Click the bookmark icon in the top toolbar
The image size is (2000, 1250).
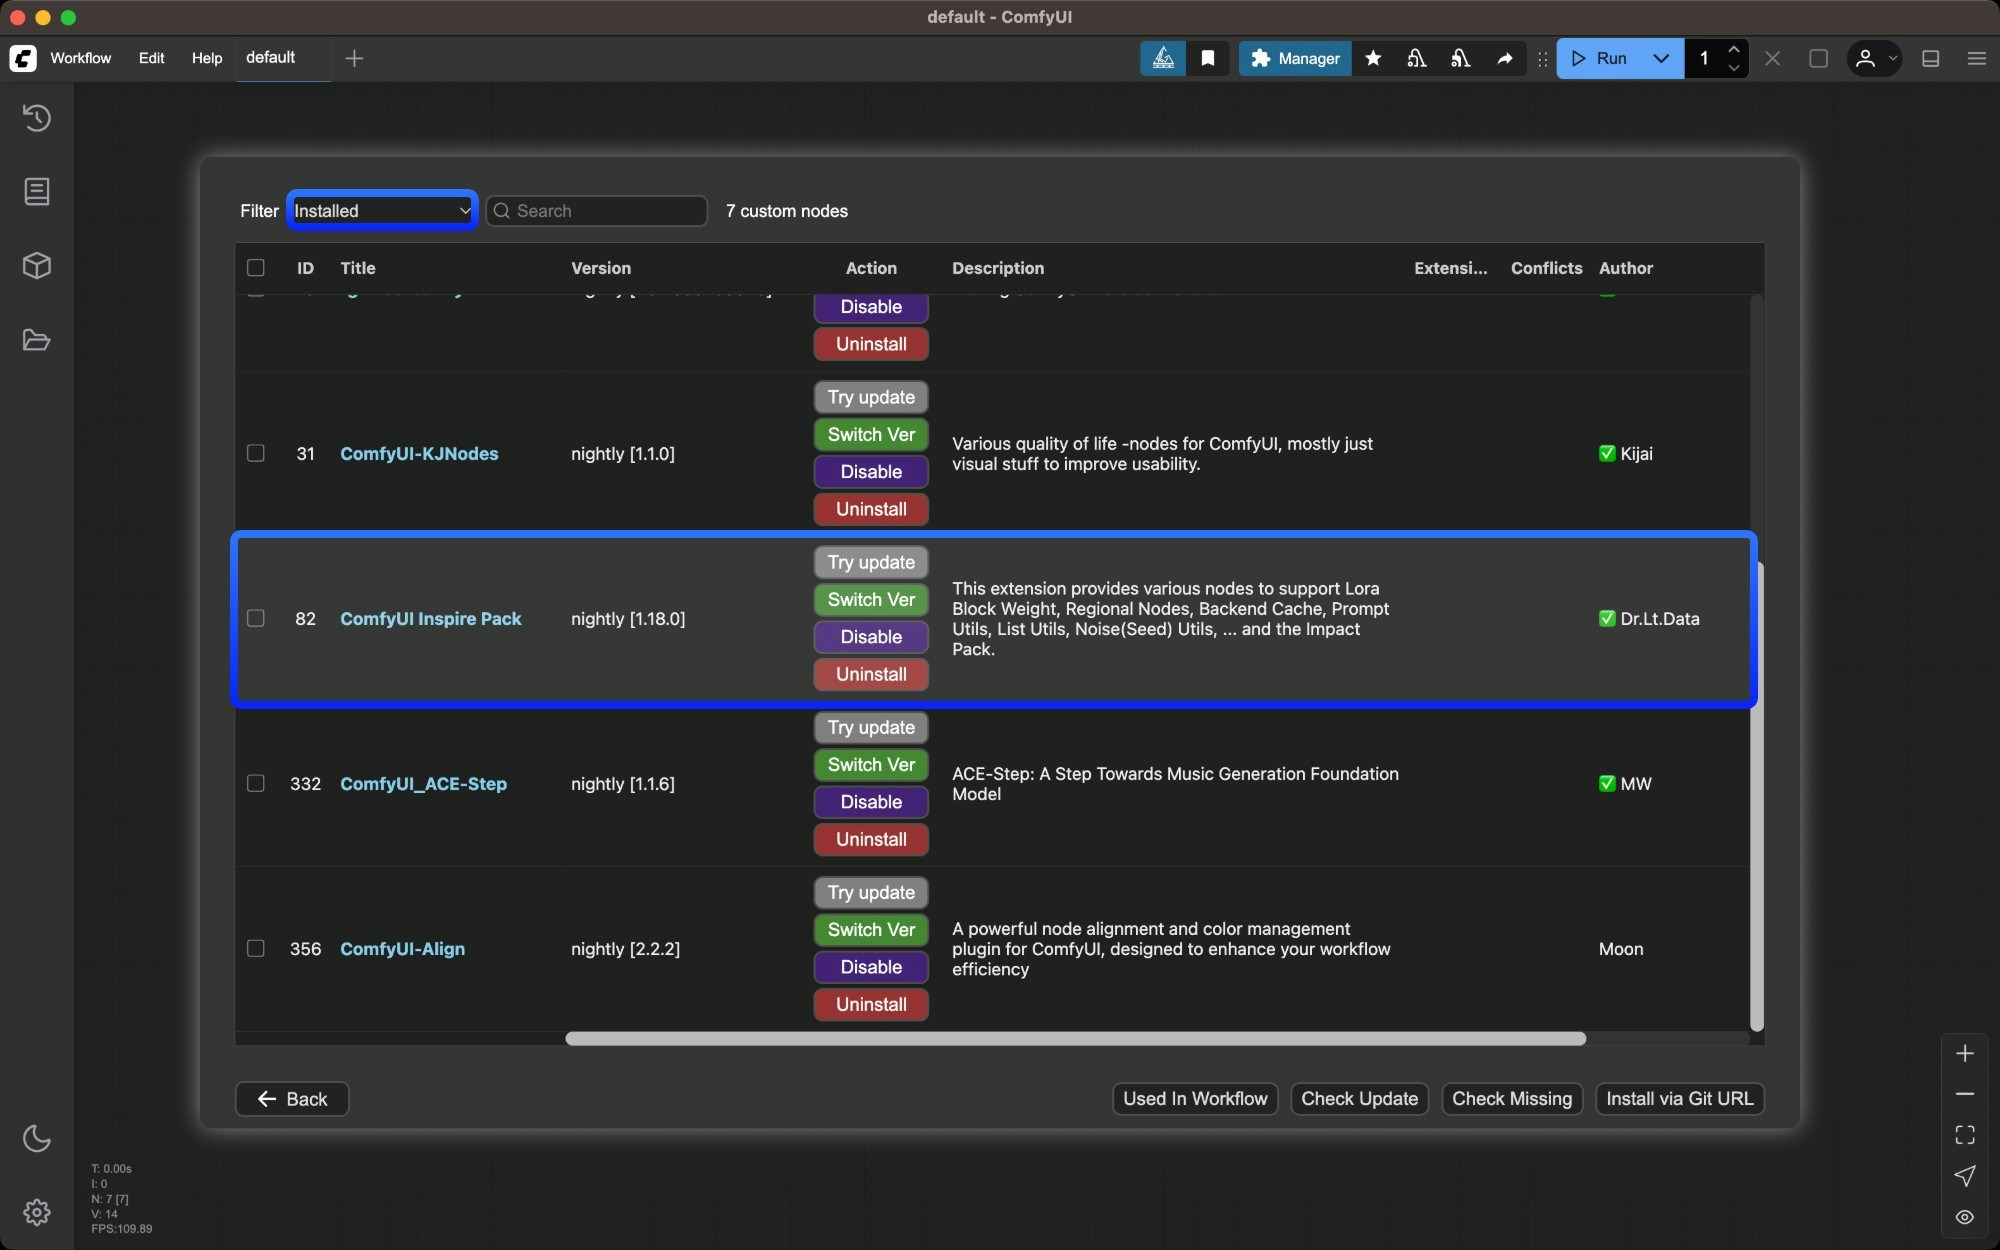[1208, 58]
